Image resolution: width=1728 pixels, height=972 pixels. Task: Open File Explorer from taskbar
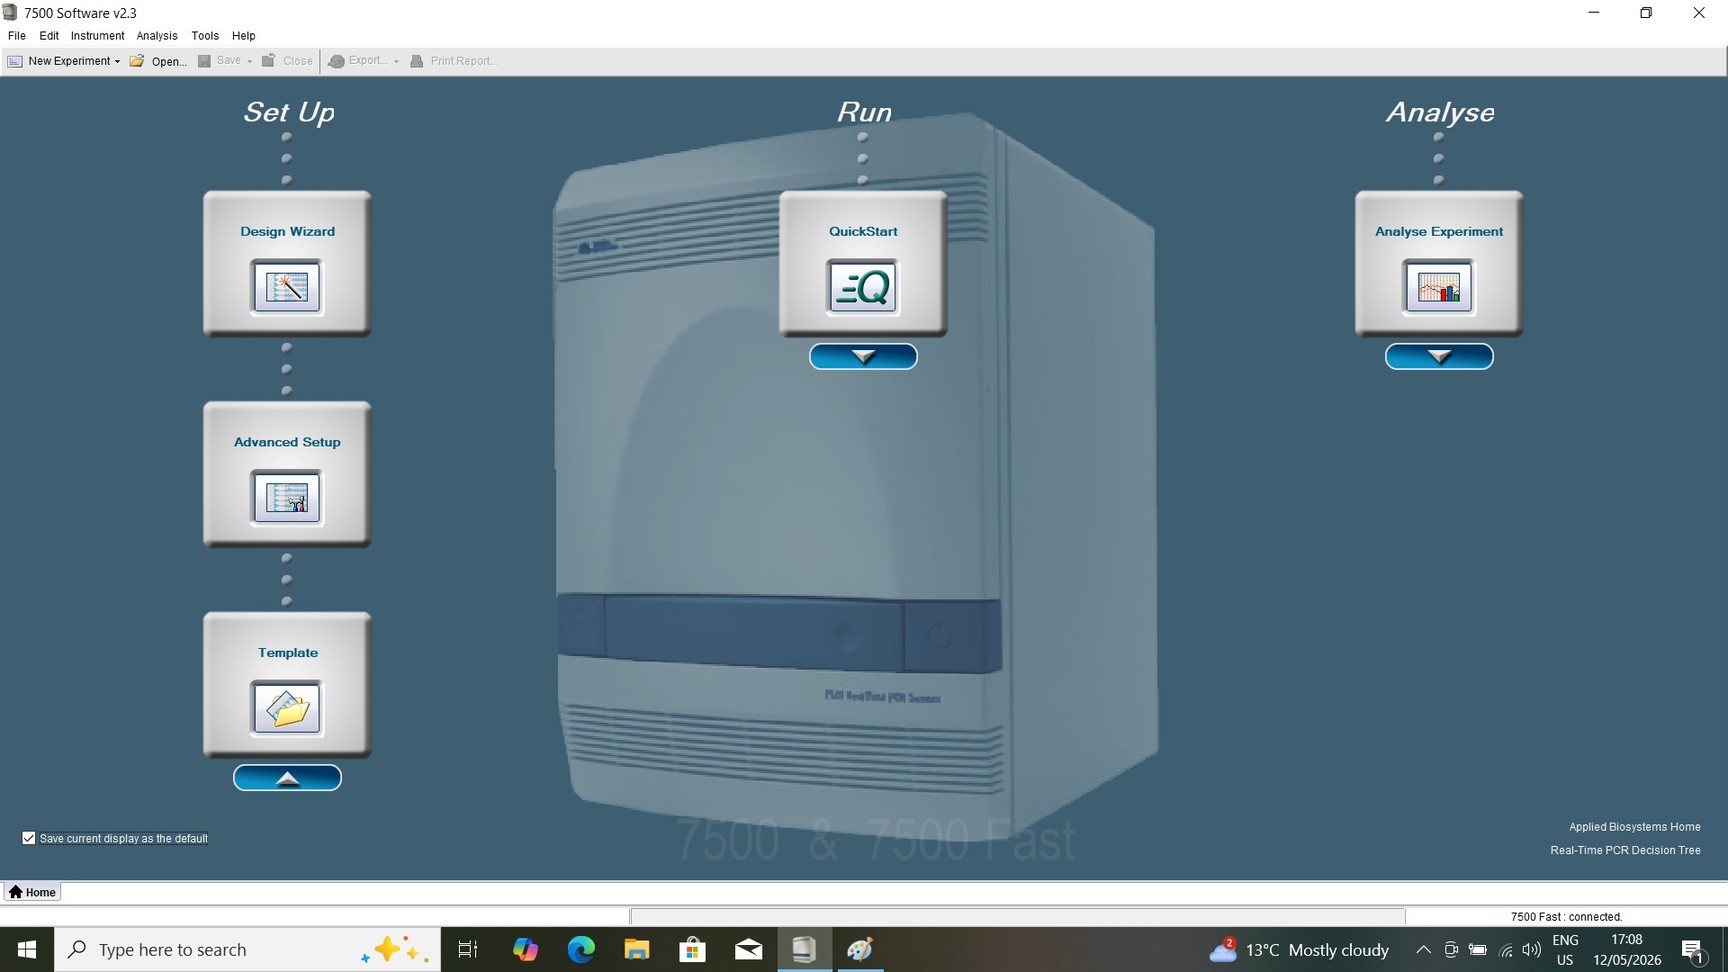637,949
